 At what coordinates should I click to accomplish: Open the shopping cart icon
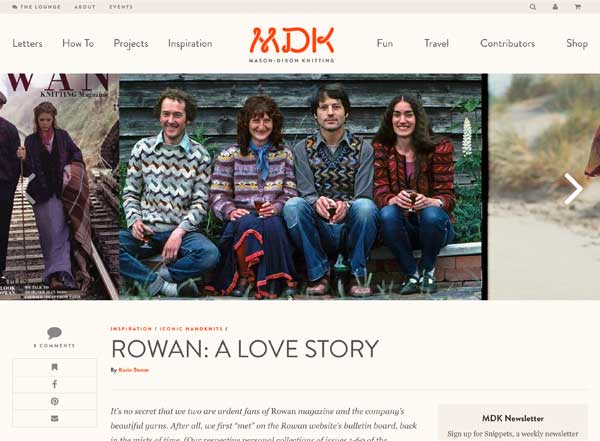tap(577, 7)
